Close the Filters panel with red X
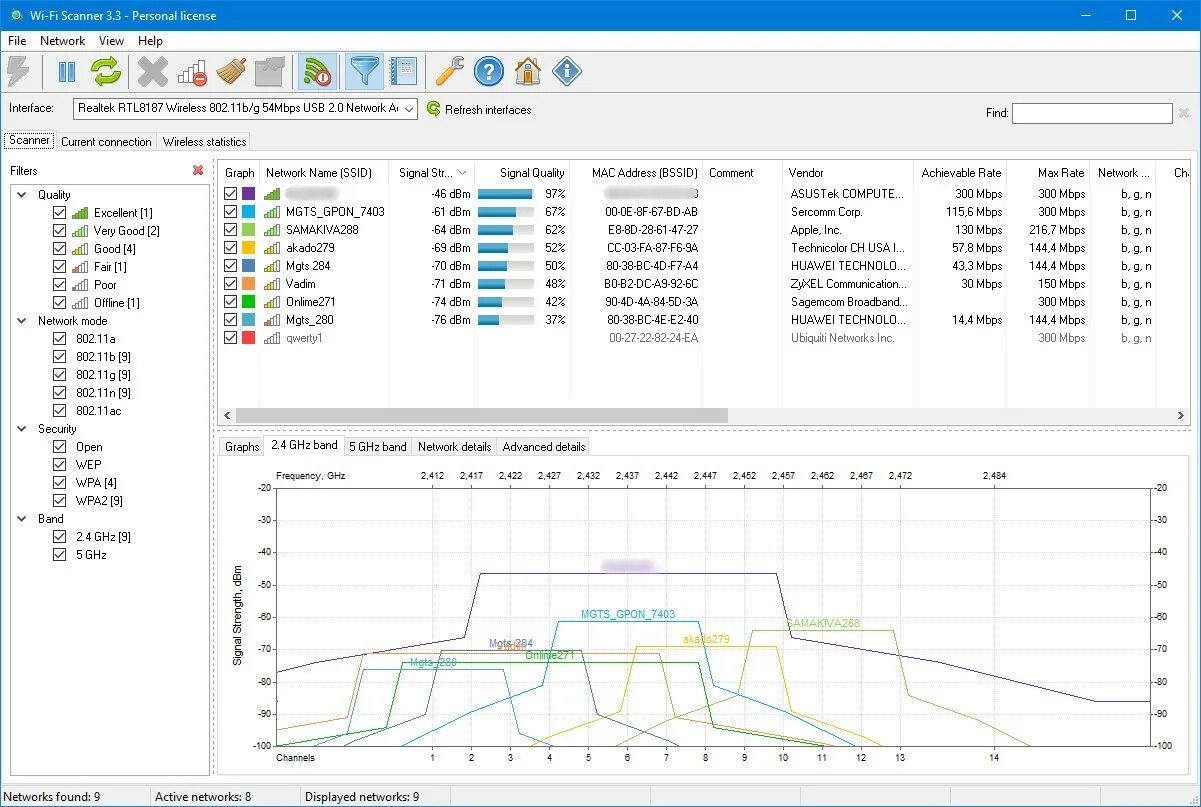 click(x=198, y=171)
